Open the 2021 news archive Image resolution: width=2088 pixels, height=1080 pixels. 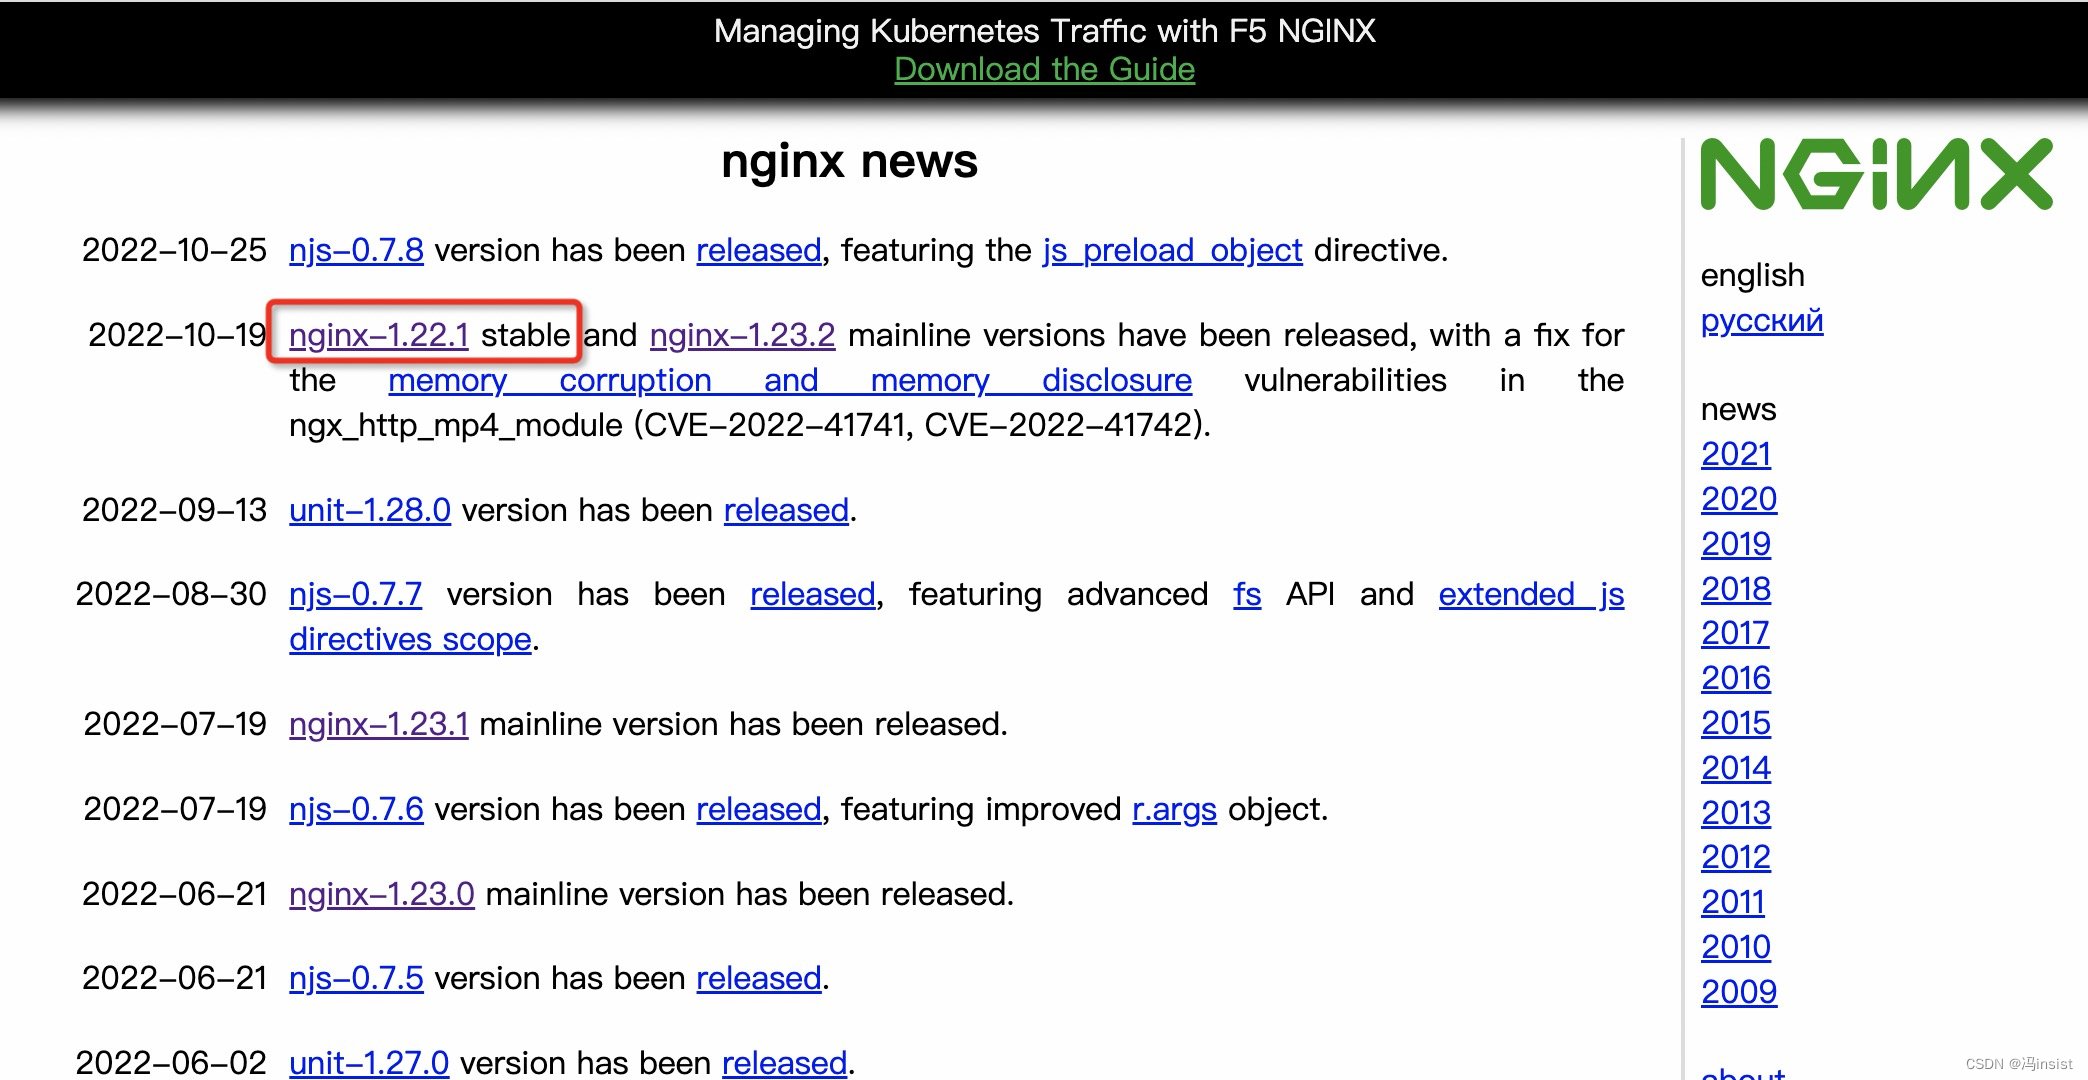coord(1735,454)
